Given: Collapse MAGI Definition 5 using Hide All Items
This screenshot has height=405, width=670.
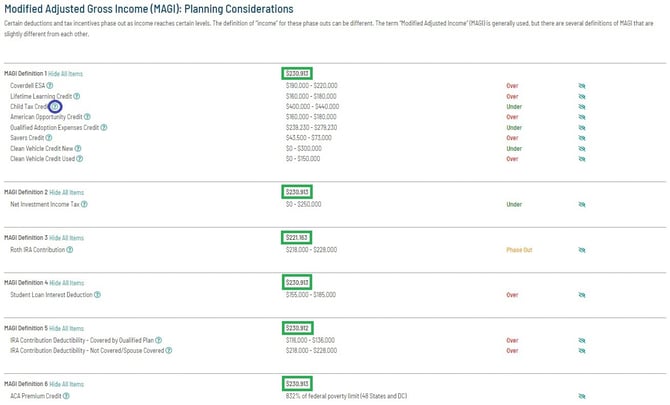Looking at the screenshot, I should (x=67, y=329).
